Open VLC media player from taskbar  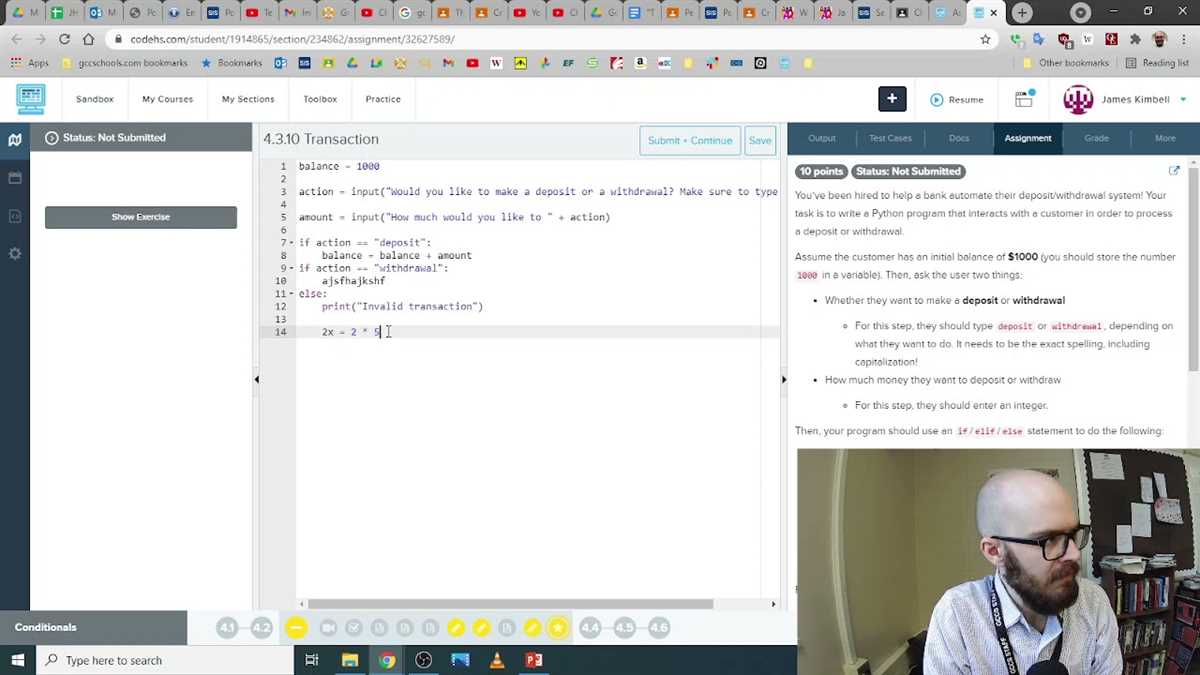497,660
